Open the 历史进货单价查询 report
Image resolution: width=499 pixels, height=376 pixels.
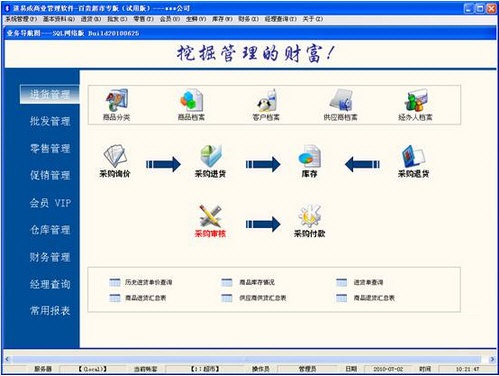tap(141, 282)
